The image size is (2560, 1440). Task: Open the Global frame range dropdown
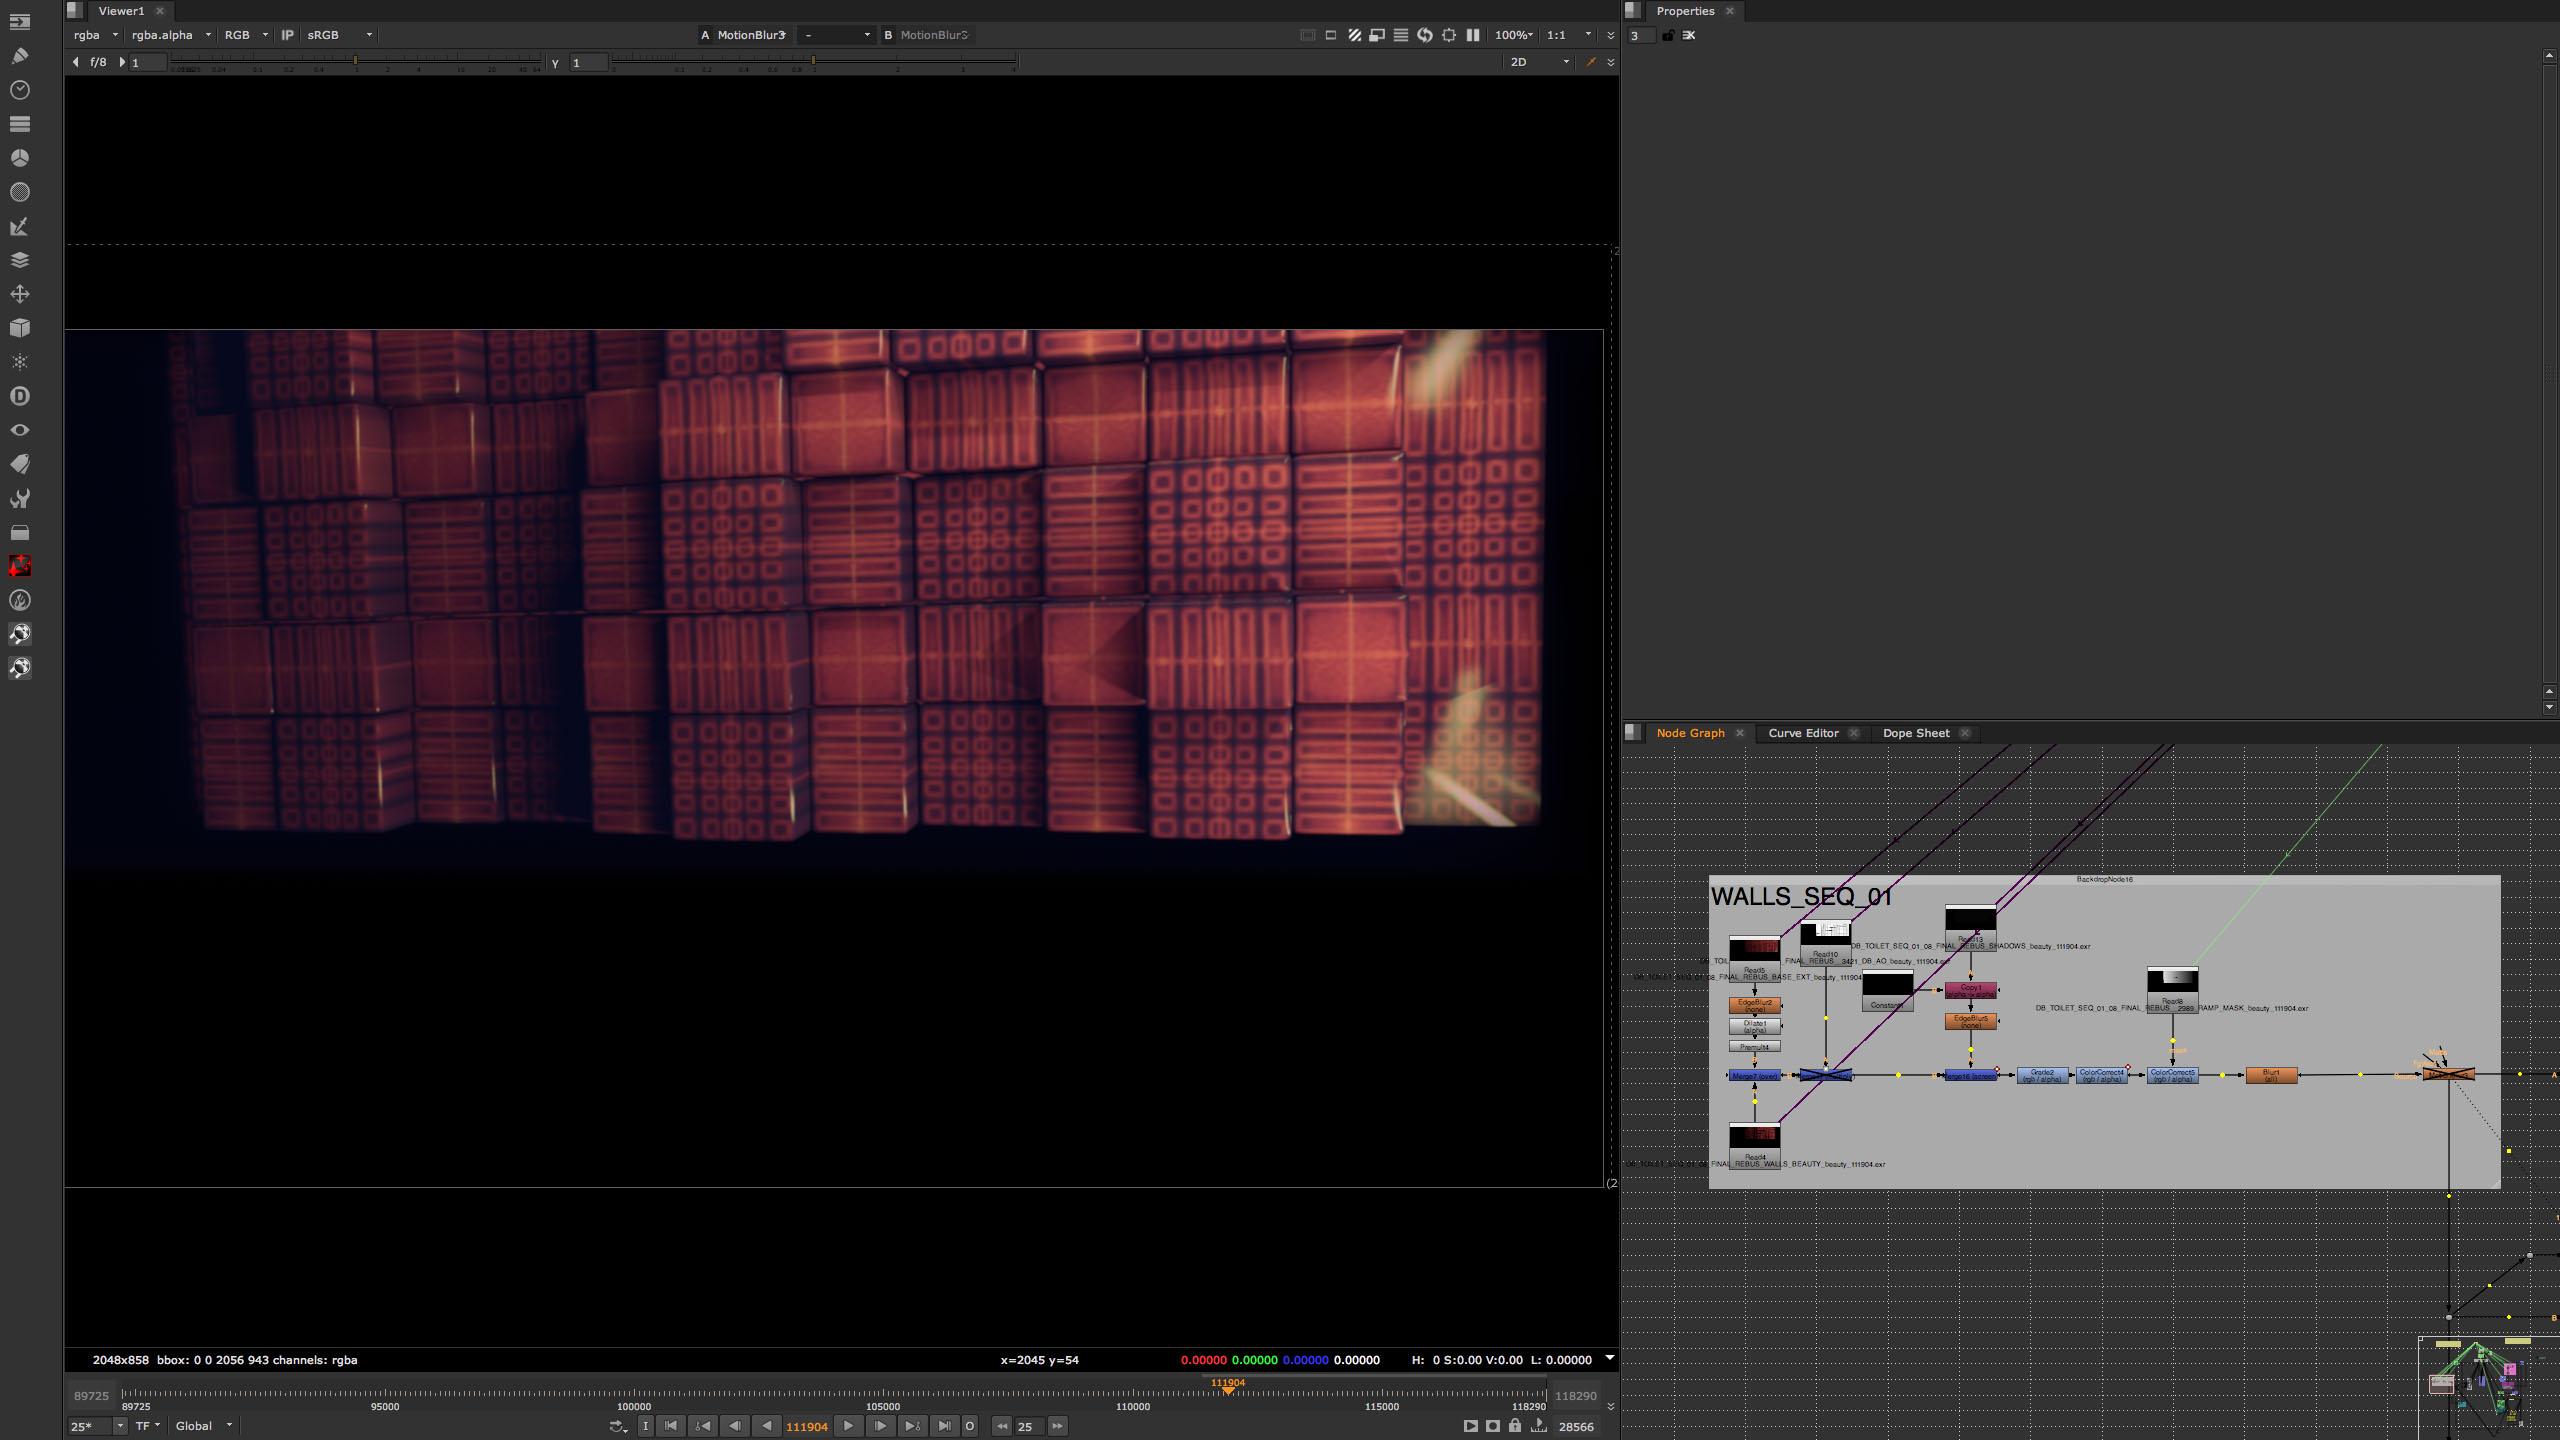[x=204, y=1426]
